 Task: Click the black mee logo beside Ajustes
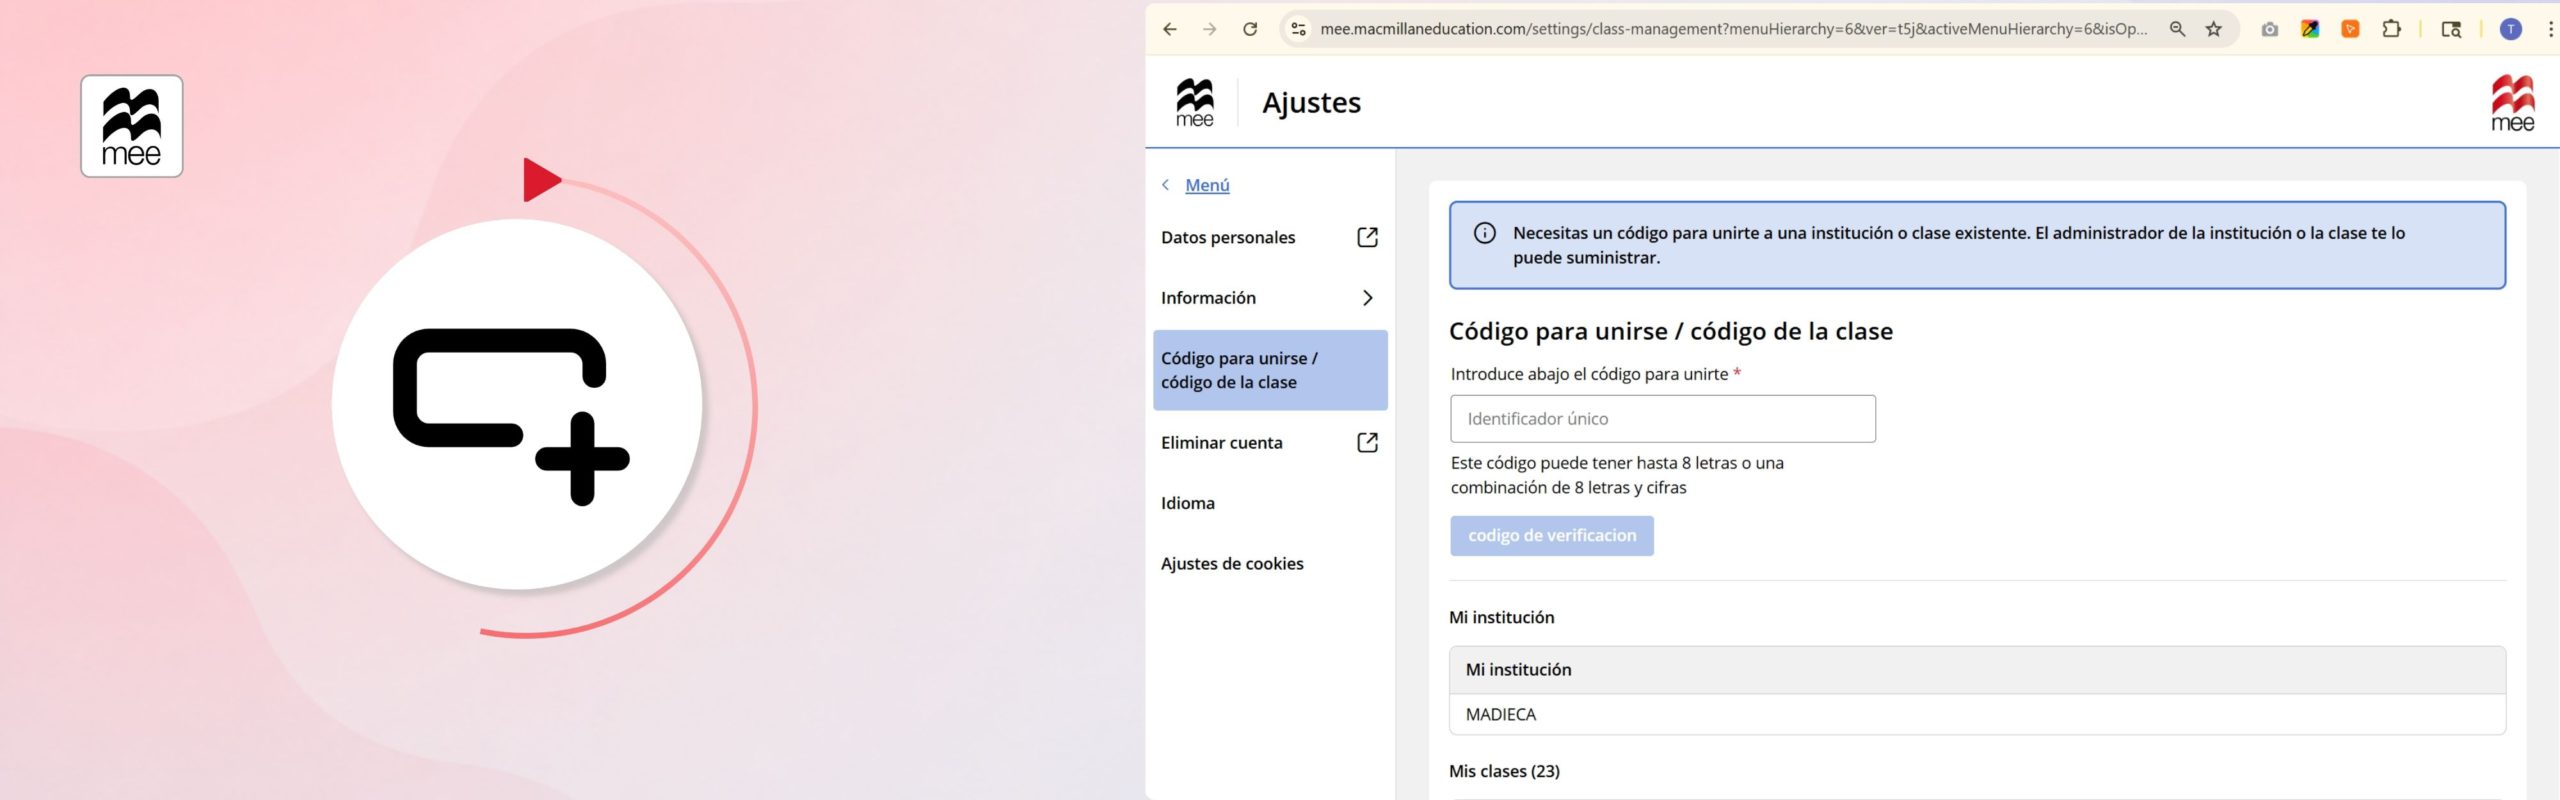(x=1195, y=103)
